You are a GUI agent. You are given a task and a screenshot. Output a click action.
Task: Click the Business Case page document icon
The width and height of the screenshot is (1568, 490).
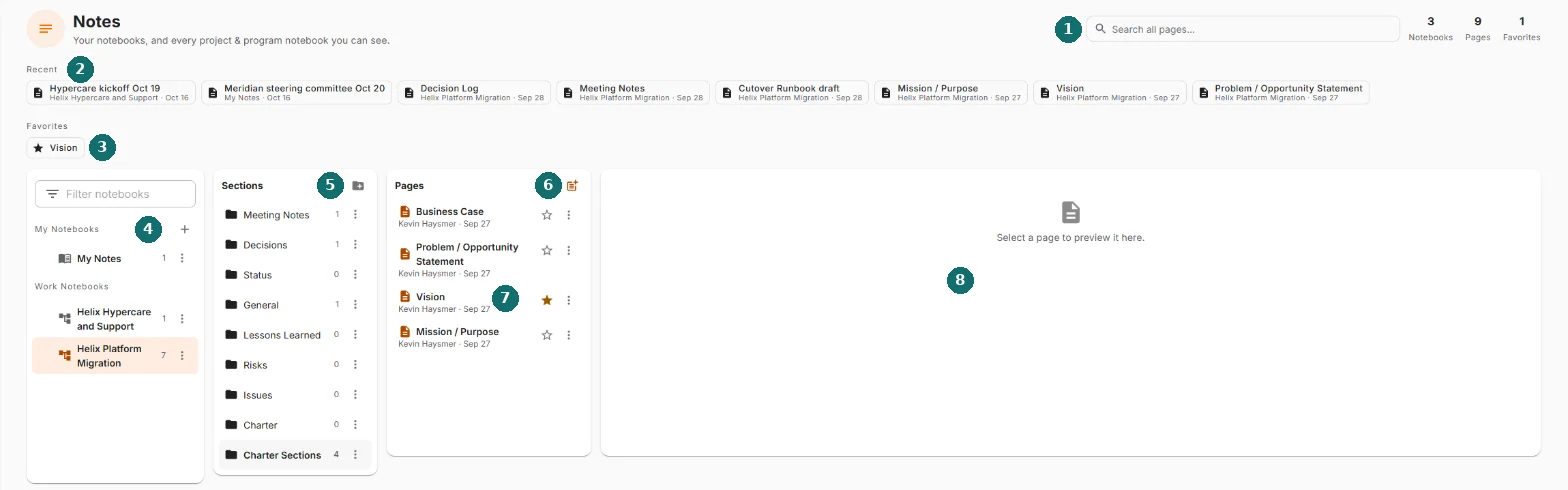(405, 212)
